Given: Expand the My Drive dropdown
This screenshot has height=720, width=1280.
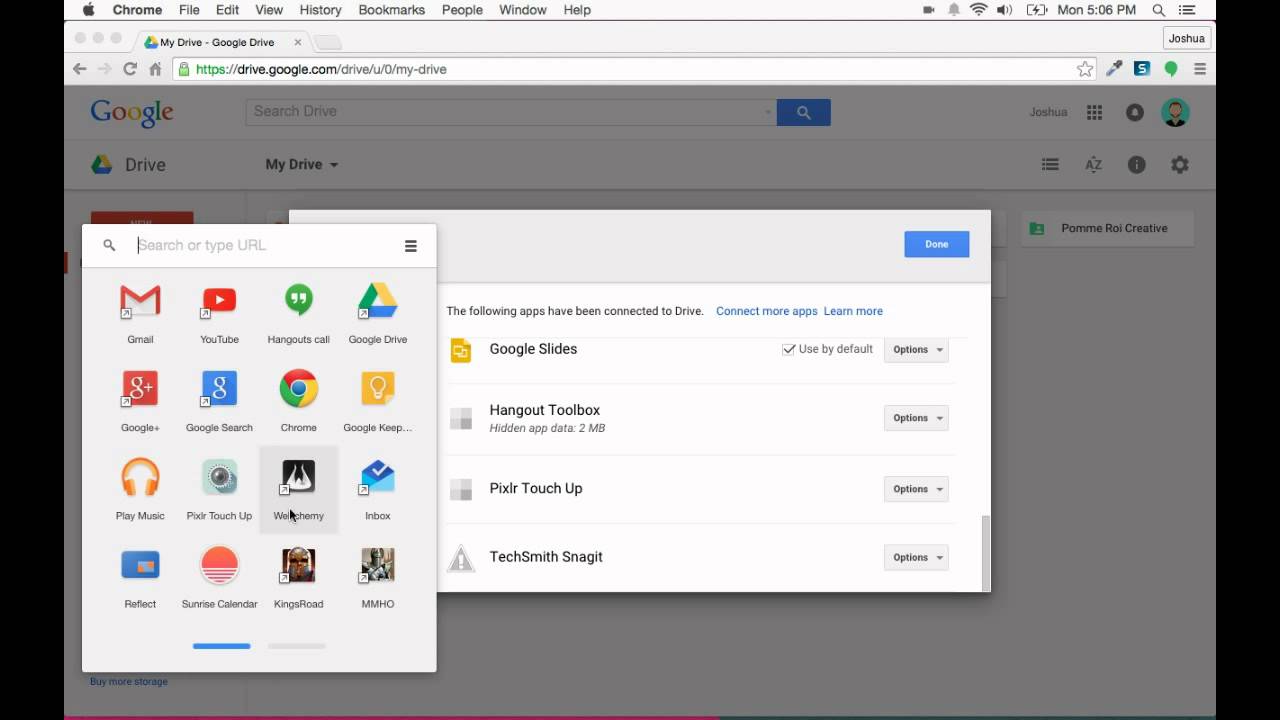Looking at the screenshot, I should click(x=302, y=164).
